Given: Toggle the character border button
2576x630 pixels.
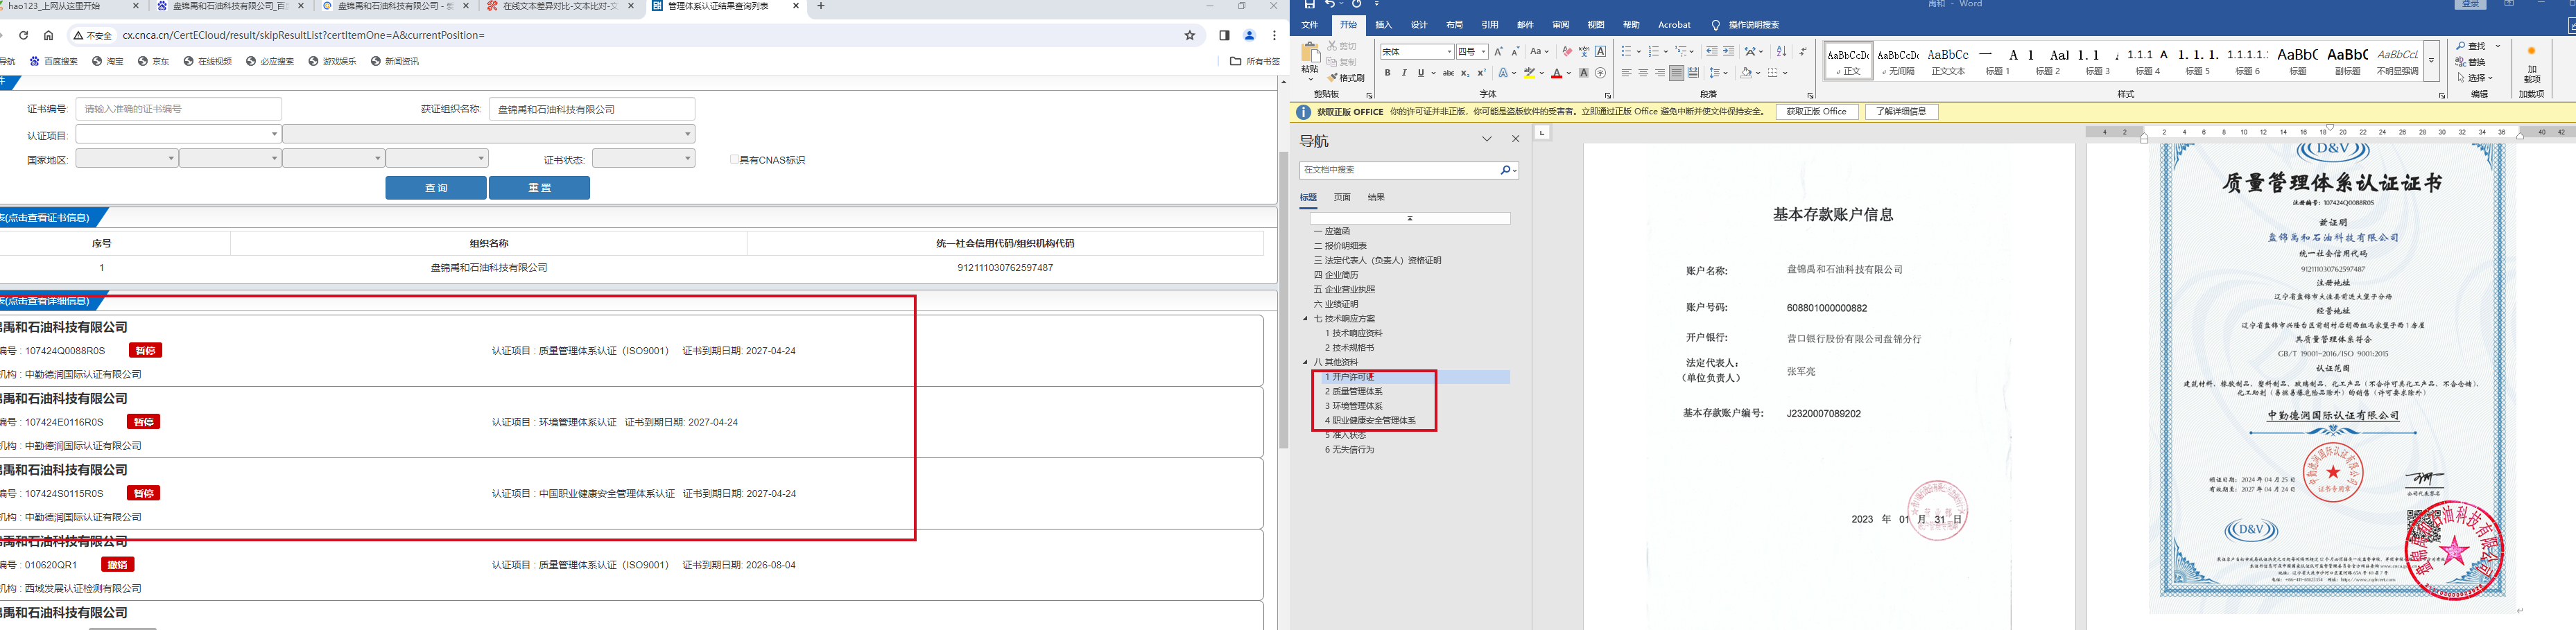Looking at the screenshot, I should pos(1601,52).
